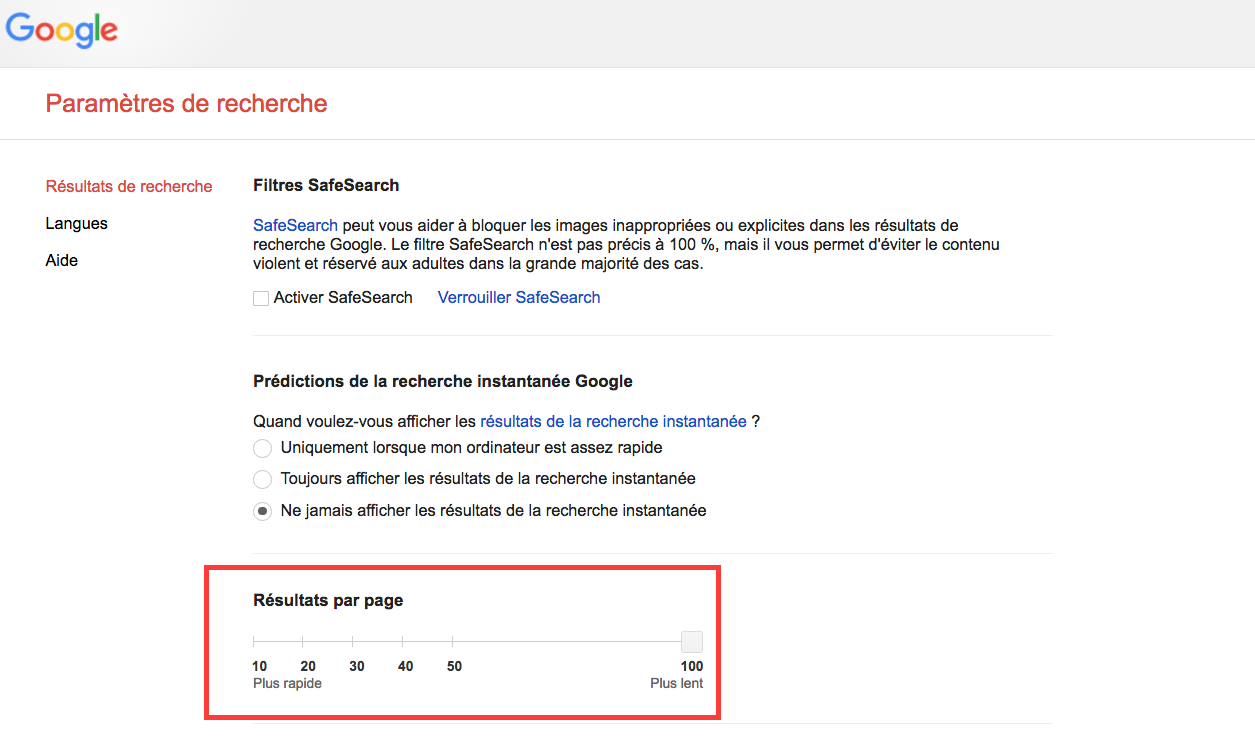Image resolution: width=1255 pixels, height=739 pixels.
Task: Open the Résultats de recherche section
Action: 129,186
